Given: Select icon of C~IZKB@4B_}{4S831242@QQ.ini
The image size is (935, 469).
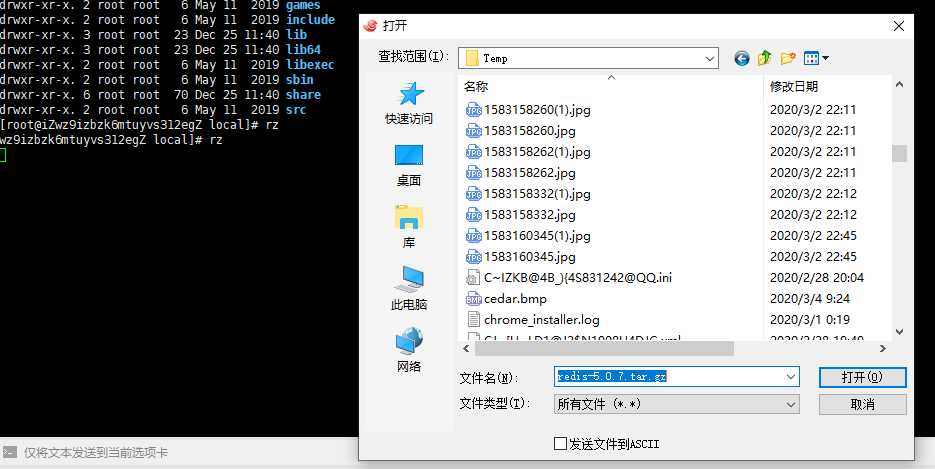Looking at the screenshot, I should pyautogui.click(x=473, y=278).
